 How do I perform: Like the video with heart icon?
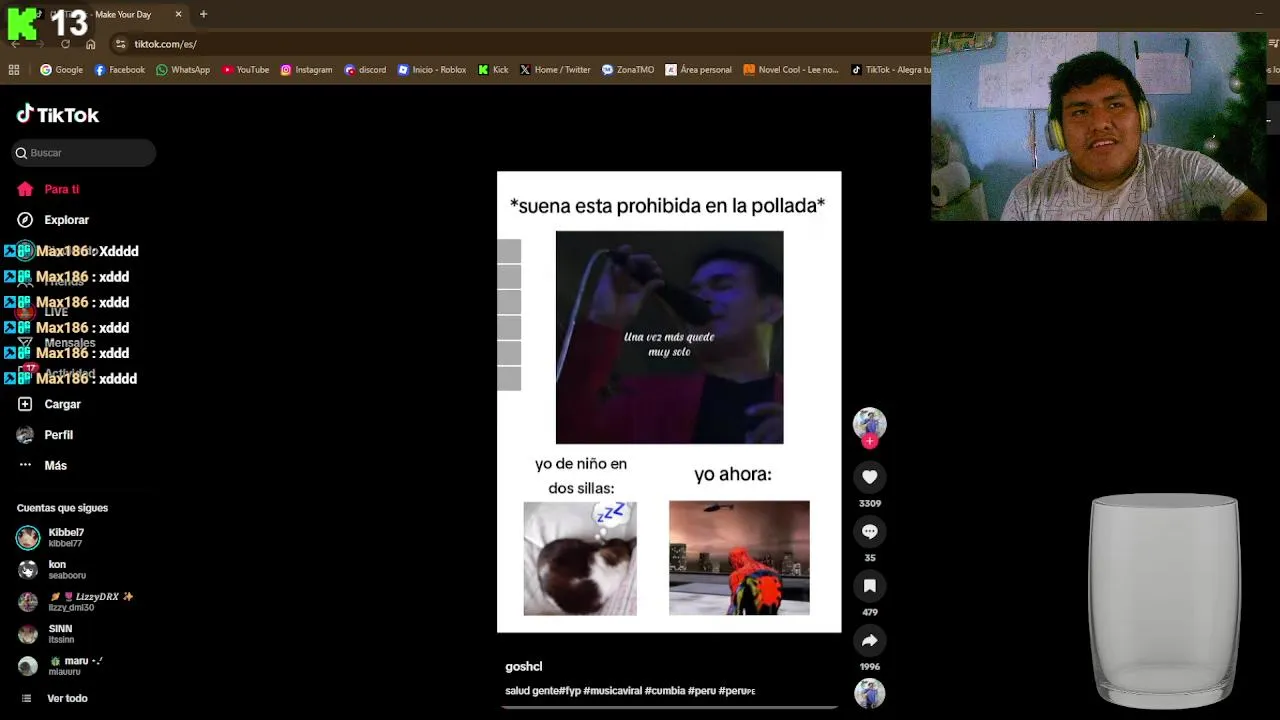pyautogui.click(x=870, y=477)
